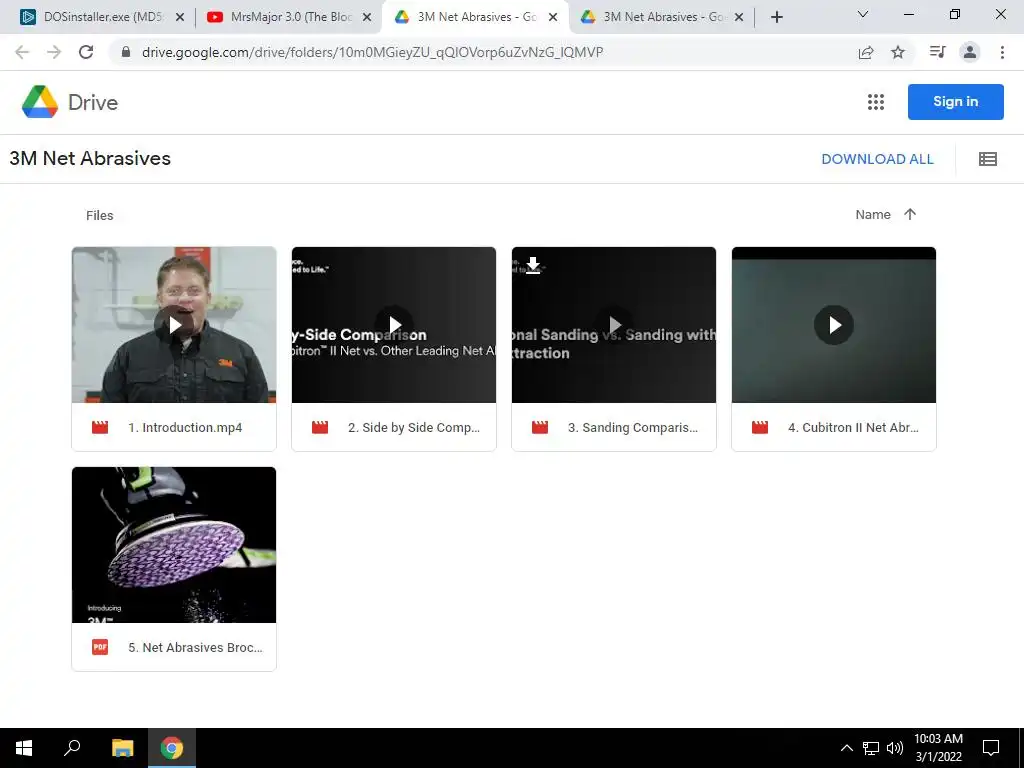Open the taskbar clock and date
Viewport: 1024px width, 768px height.
tap(938, 748)
